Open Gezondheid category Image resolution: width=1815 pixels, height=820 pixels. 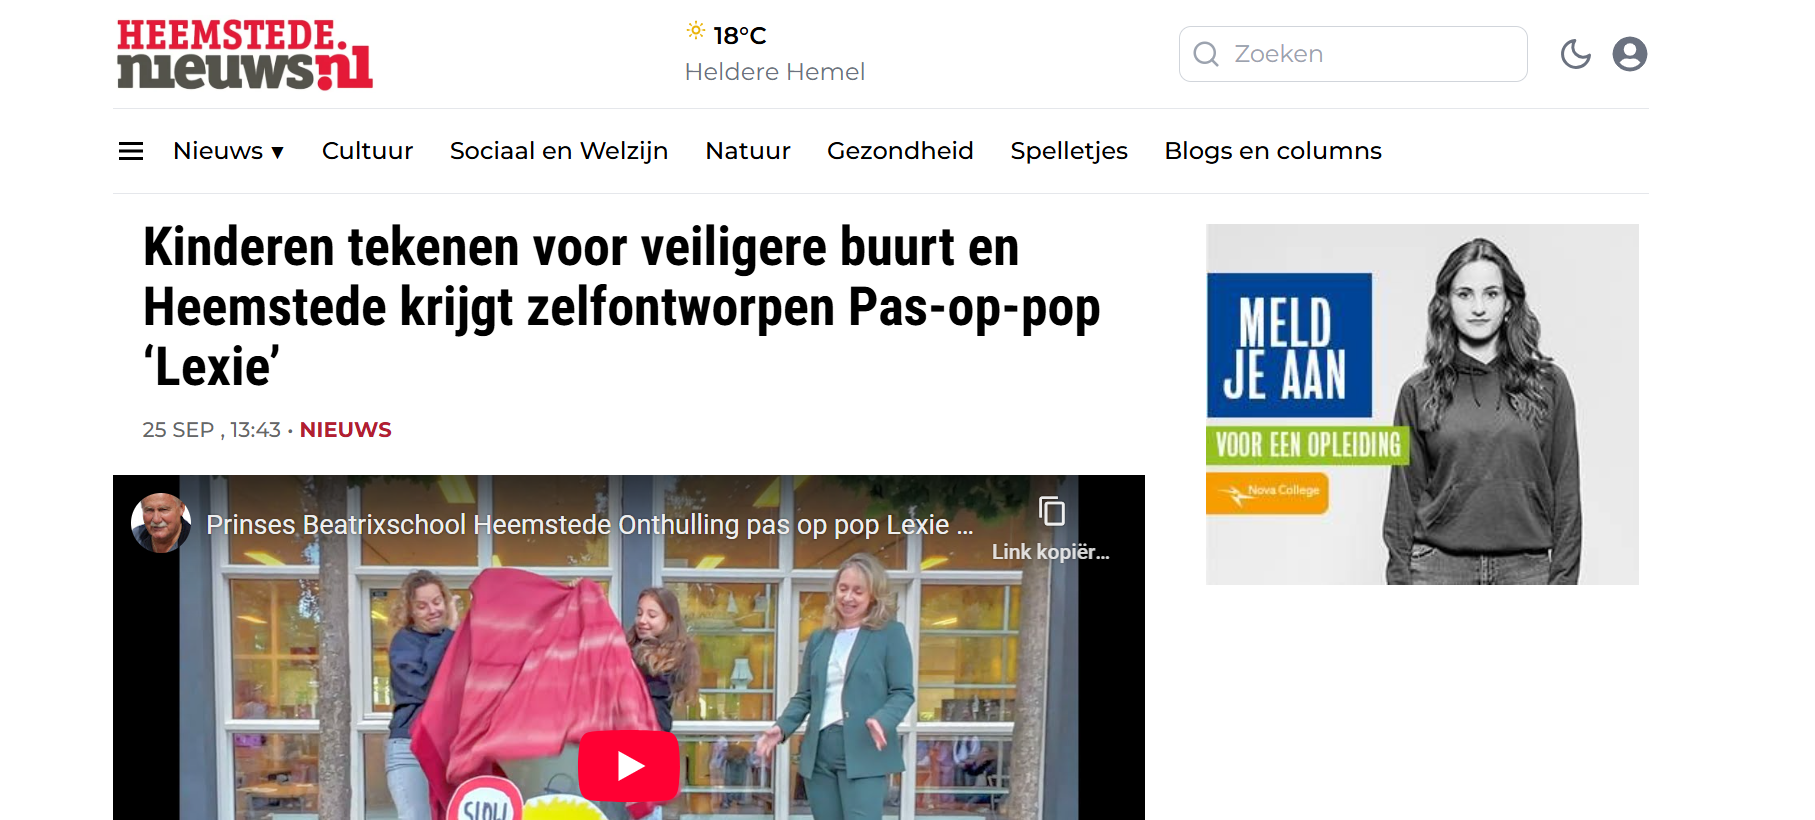[x=900, y=151]
